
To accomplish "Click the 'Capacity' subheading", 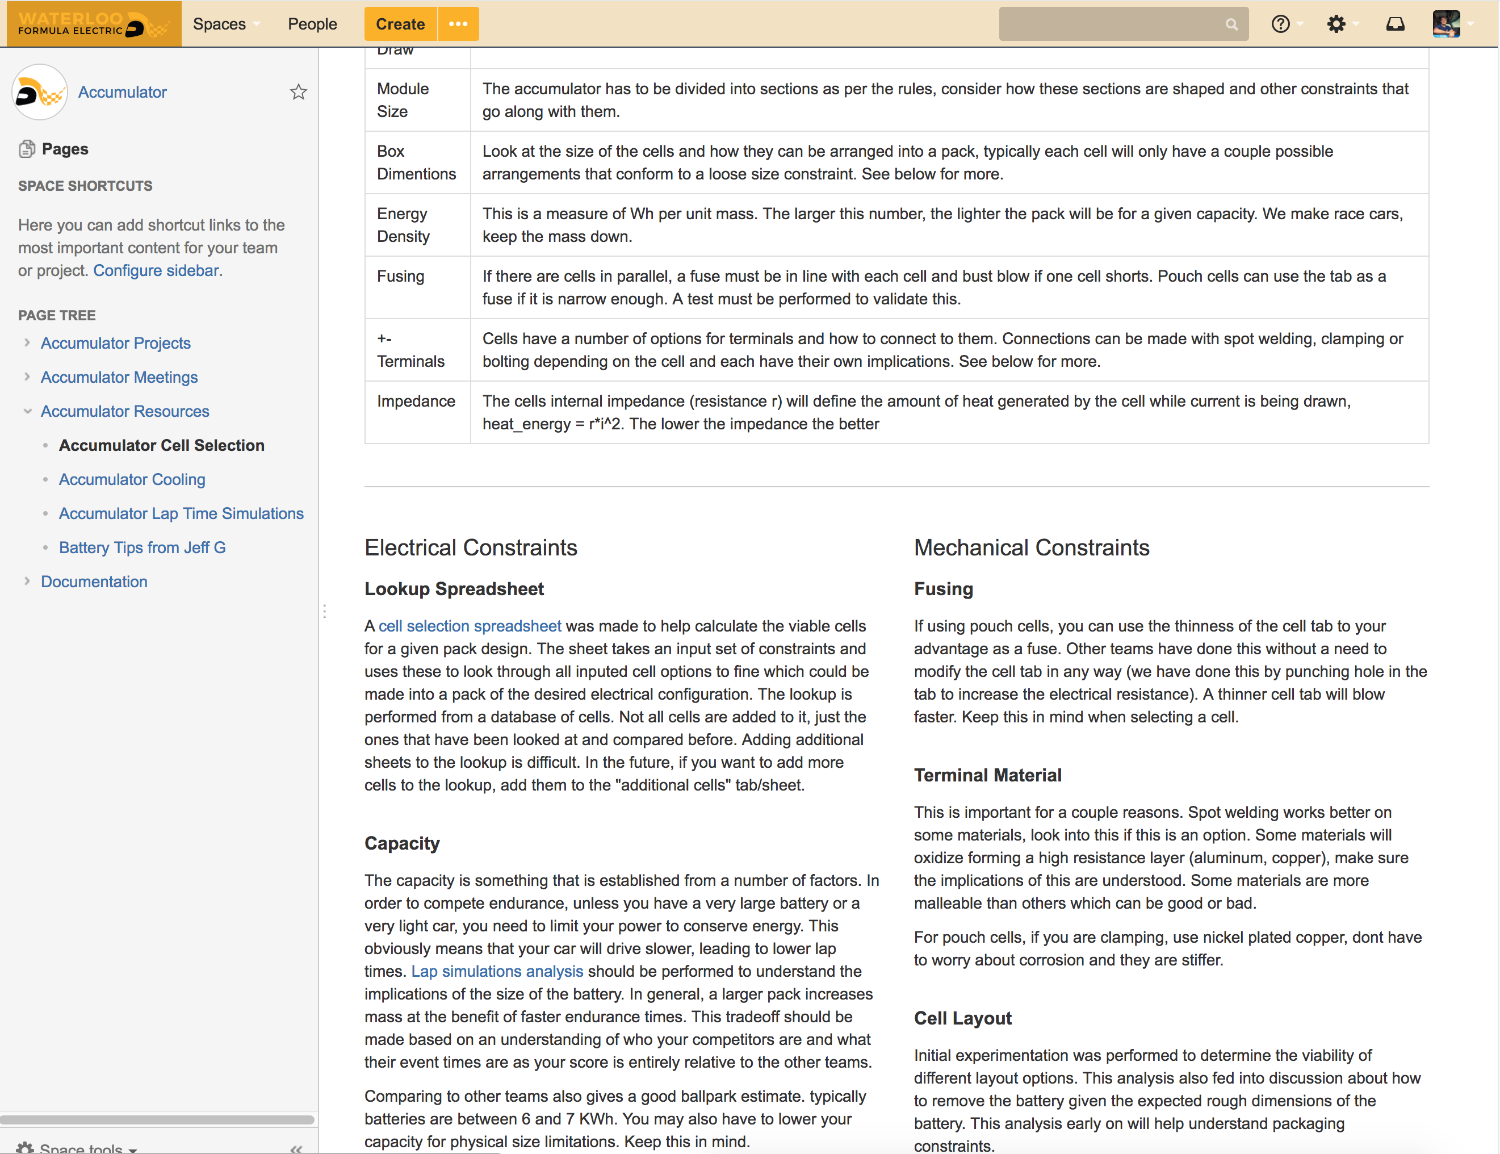I will pos(402,843).
